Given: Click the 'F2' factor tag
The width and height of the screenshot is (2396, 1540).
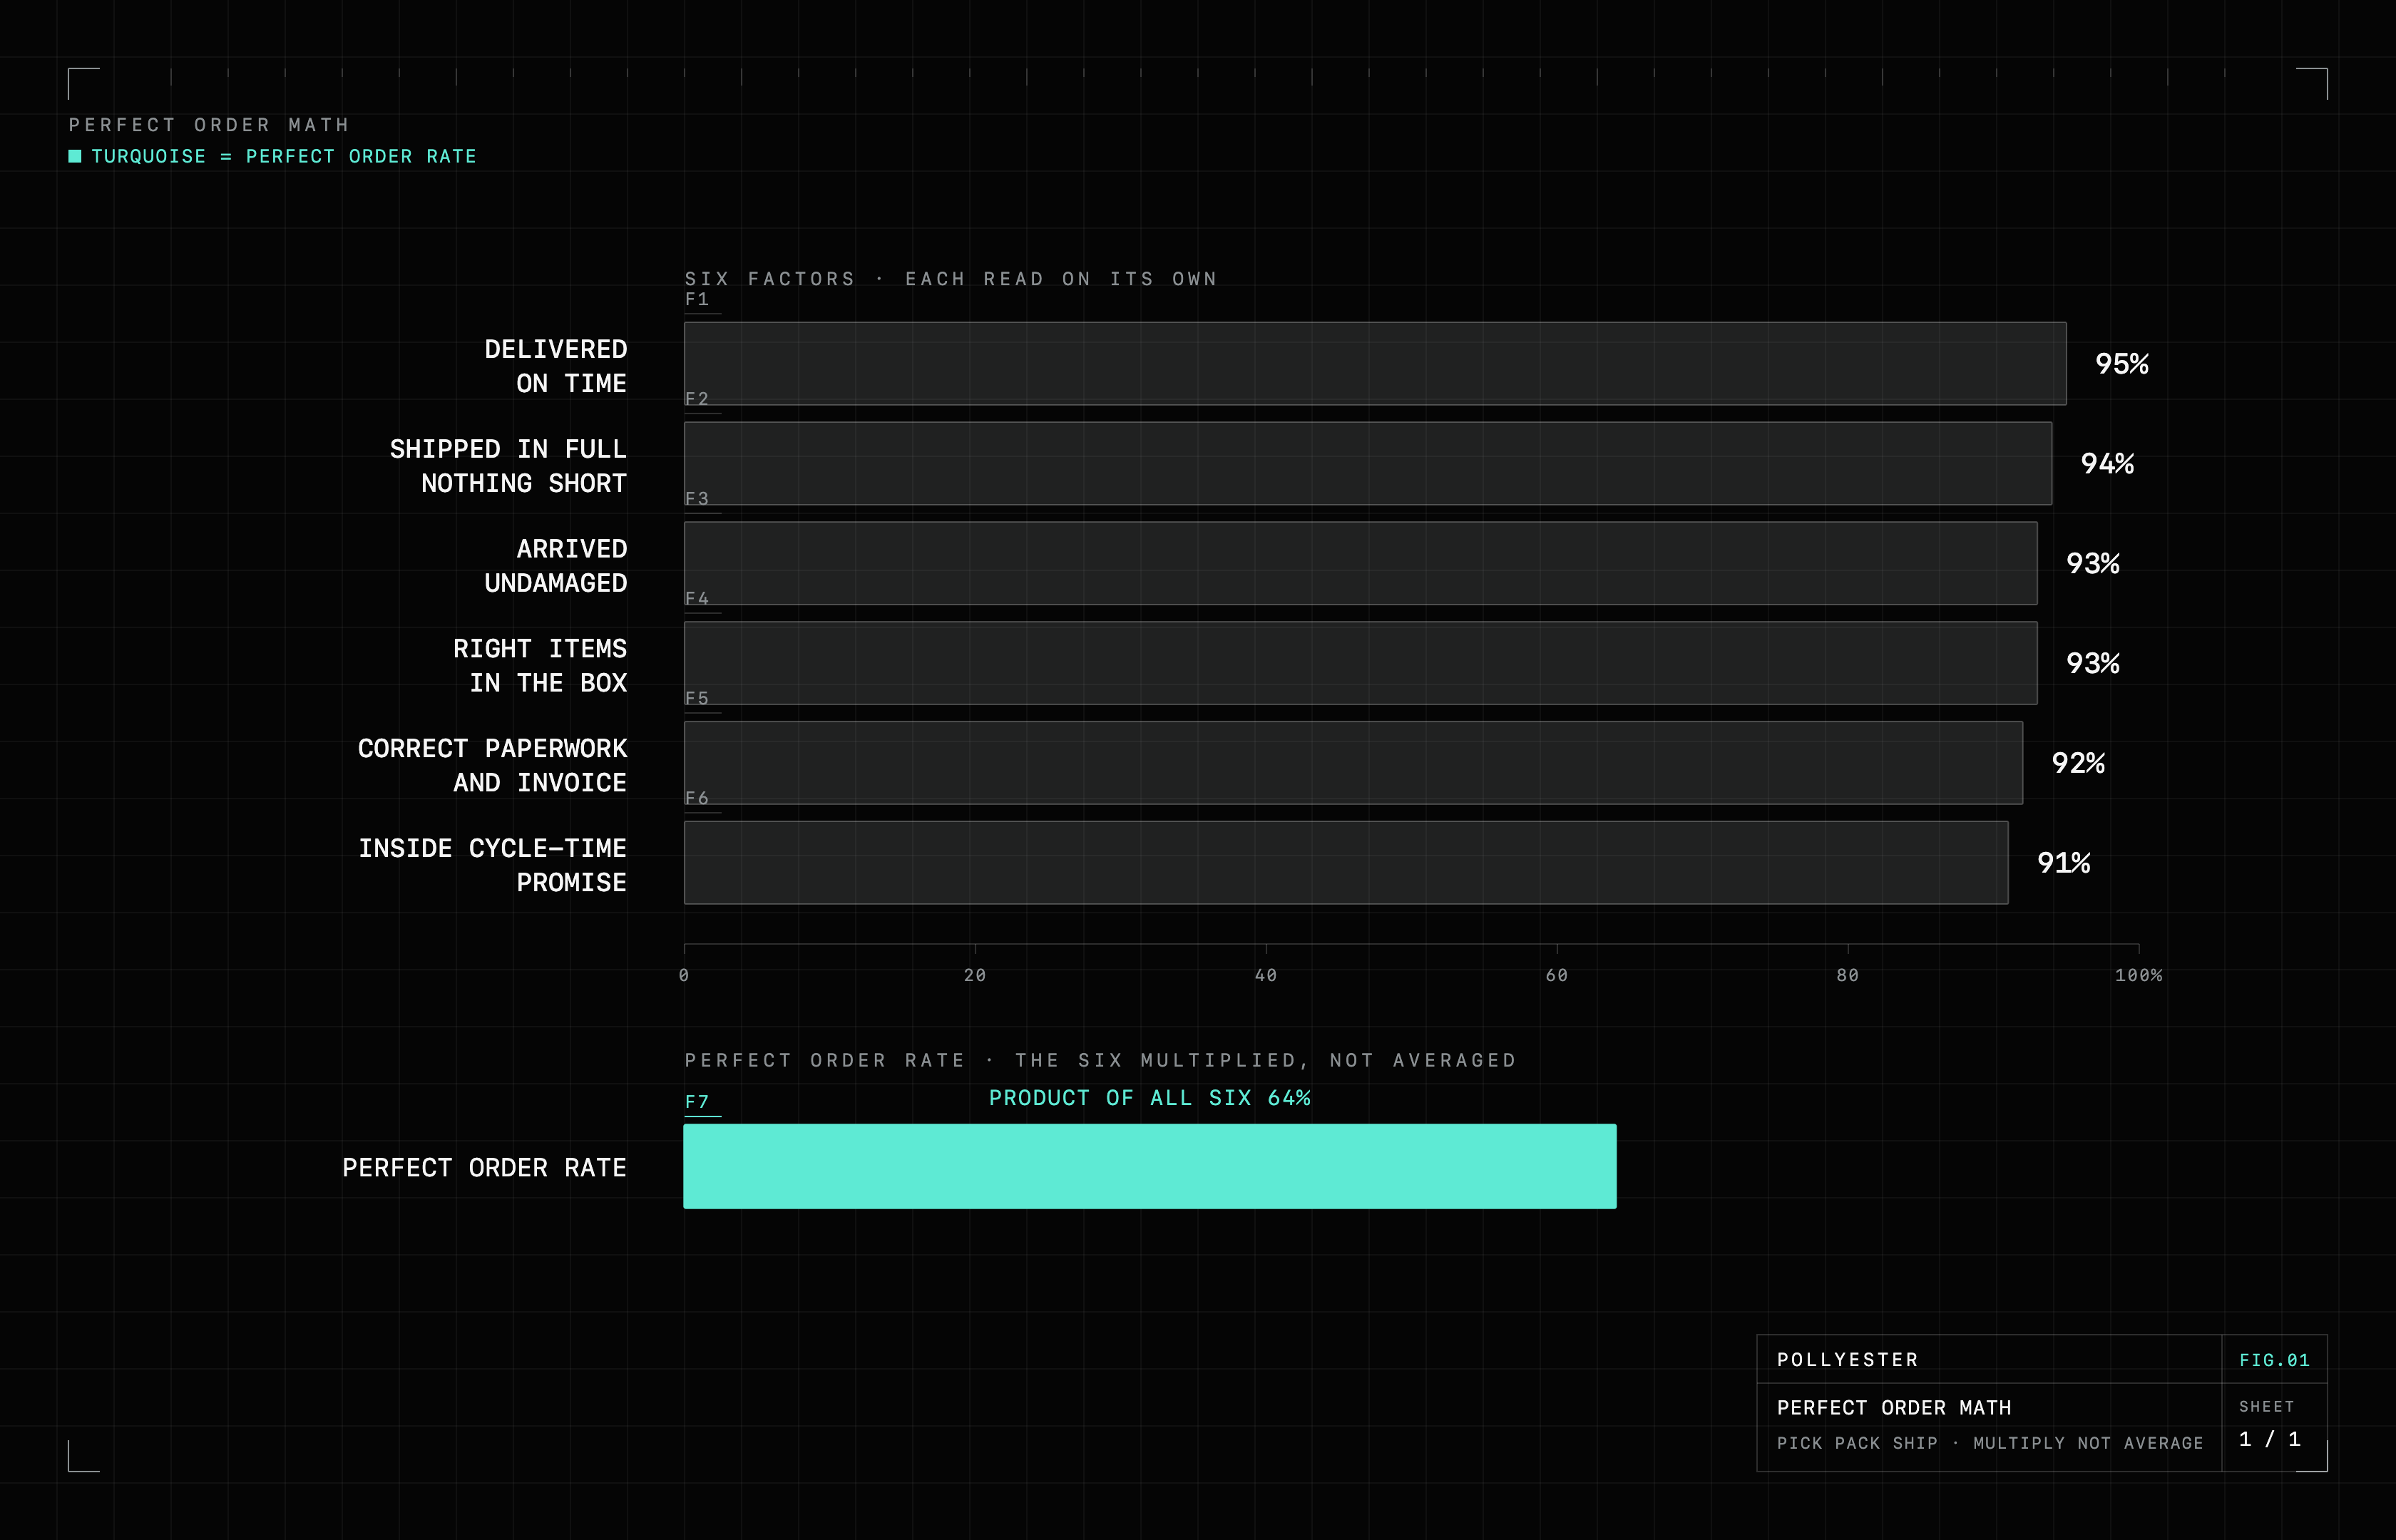Looking at the screenshot, I should 697,399.
